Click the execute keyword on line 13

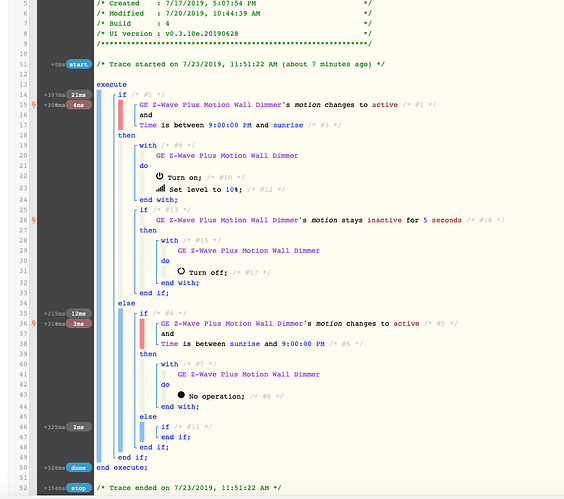click(x=112, y=85)
